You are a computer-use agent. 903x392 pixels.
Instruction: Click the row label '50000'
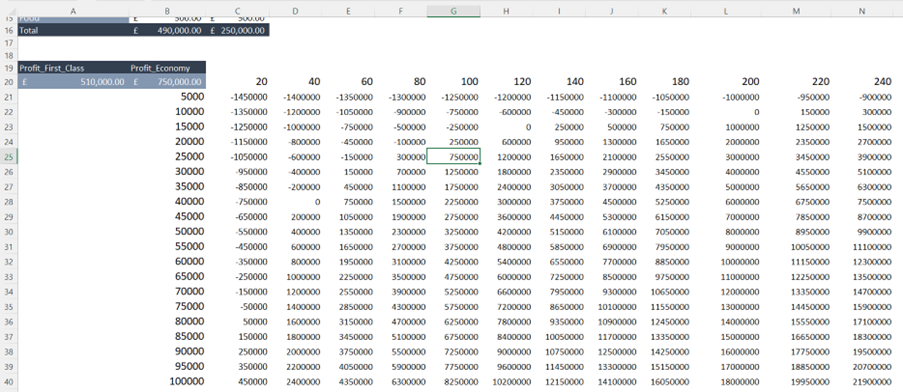(167, 231)
